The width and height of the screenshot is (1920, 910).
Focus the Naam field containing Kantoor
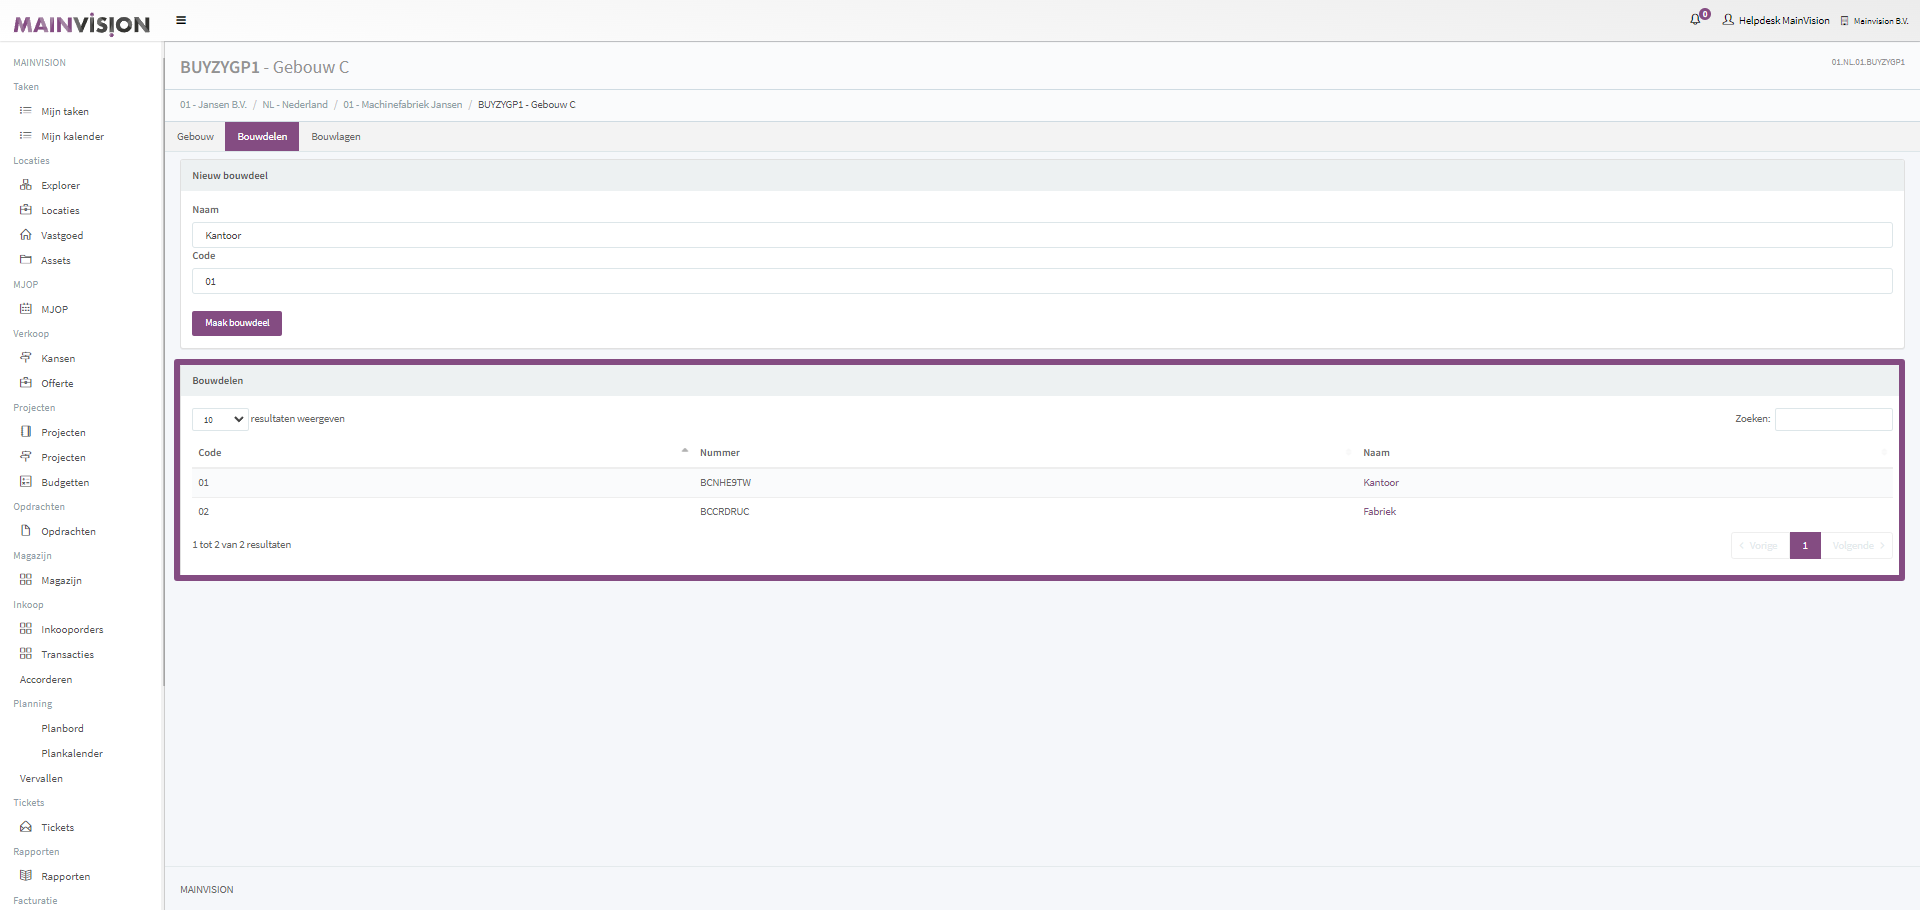(x=1042, y=235)
